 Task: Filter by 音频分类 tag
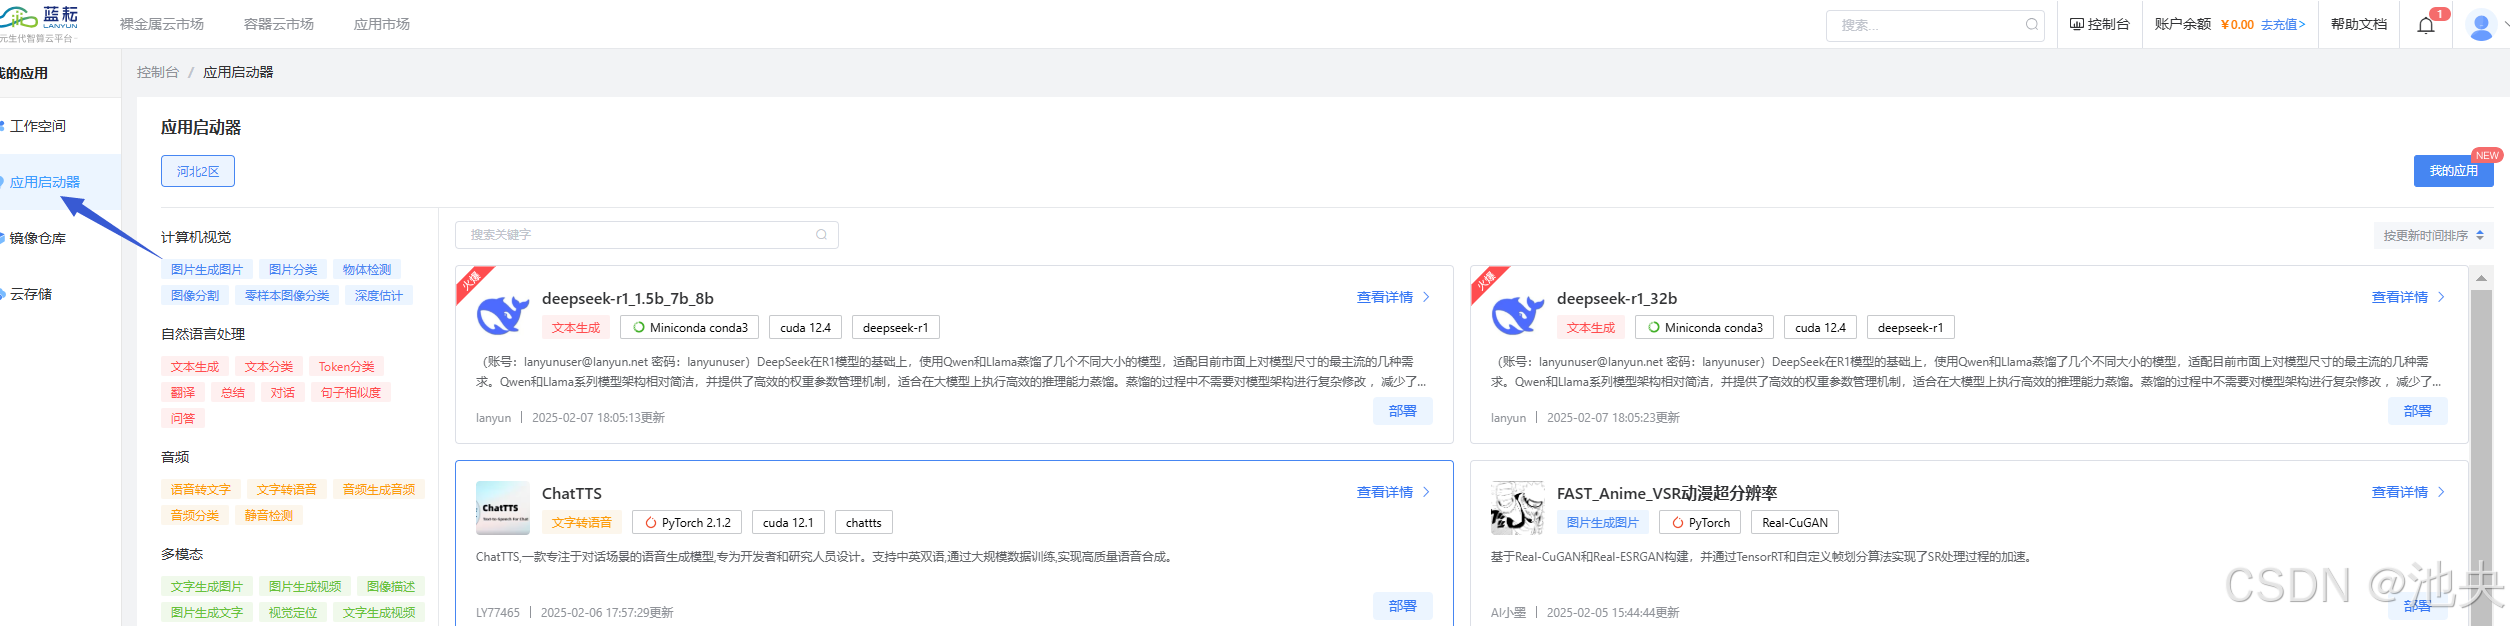point(195,516)
